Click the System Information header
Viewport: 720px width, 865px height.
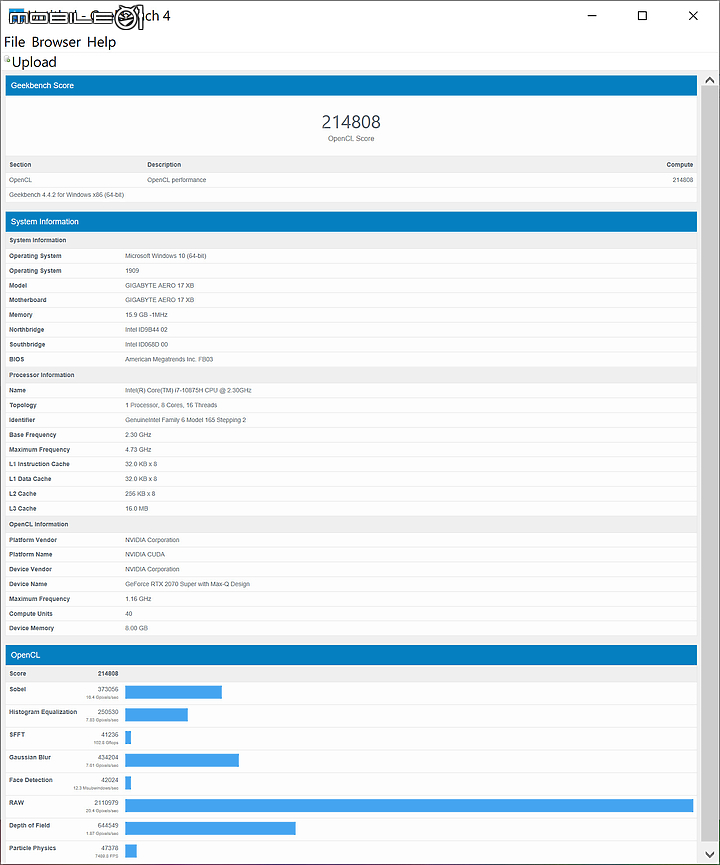351,222
